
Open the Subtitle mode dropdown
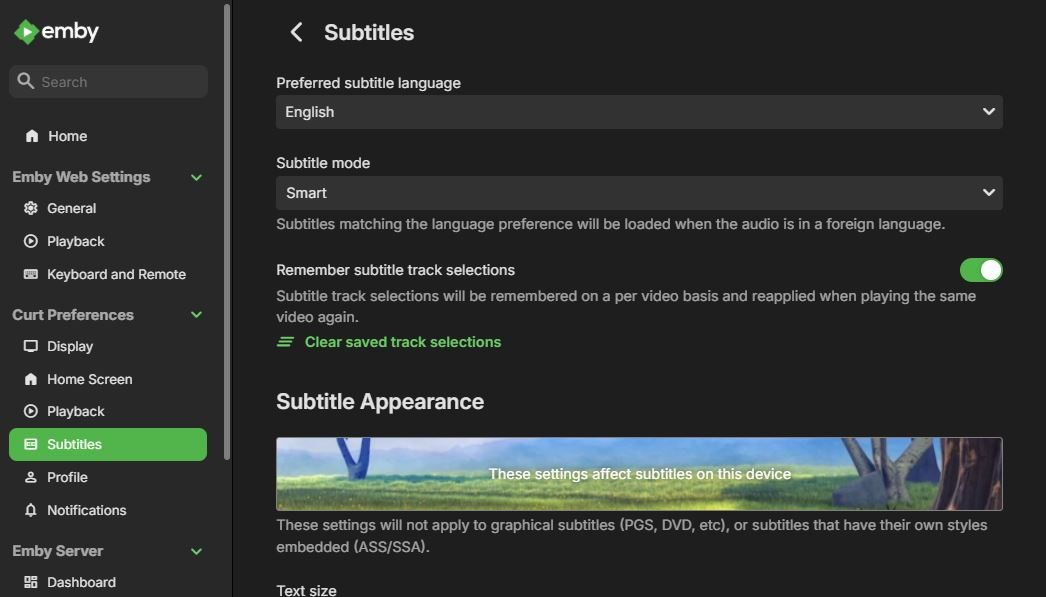639,193
